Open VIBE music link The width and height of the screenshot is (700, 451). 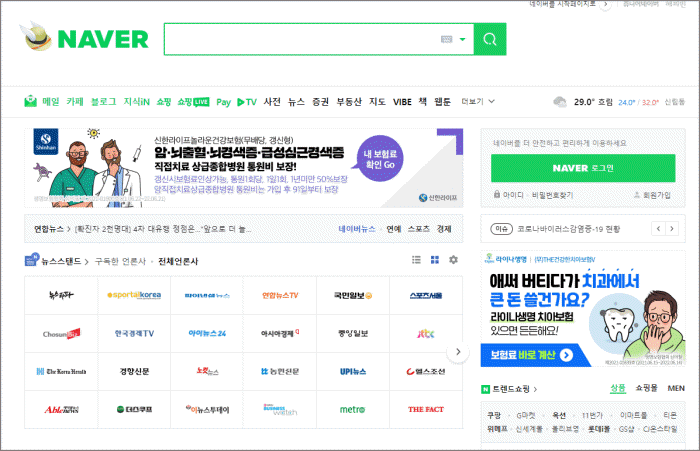point(402,102)
